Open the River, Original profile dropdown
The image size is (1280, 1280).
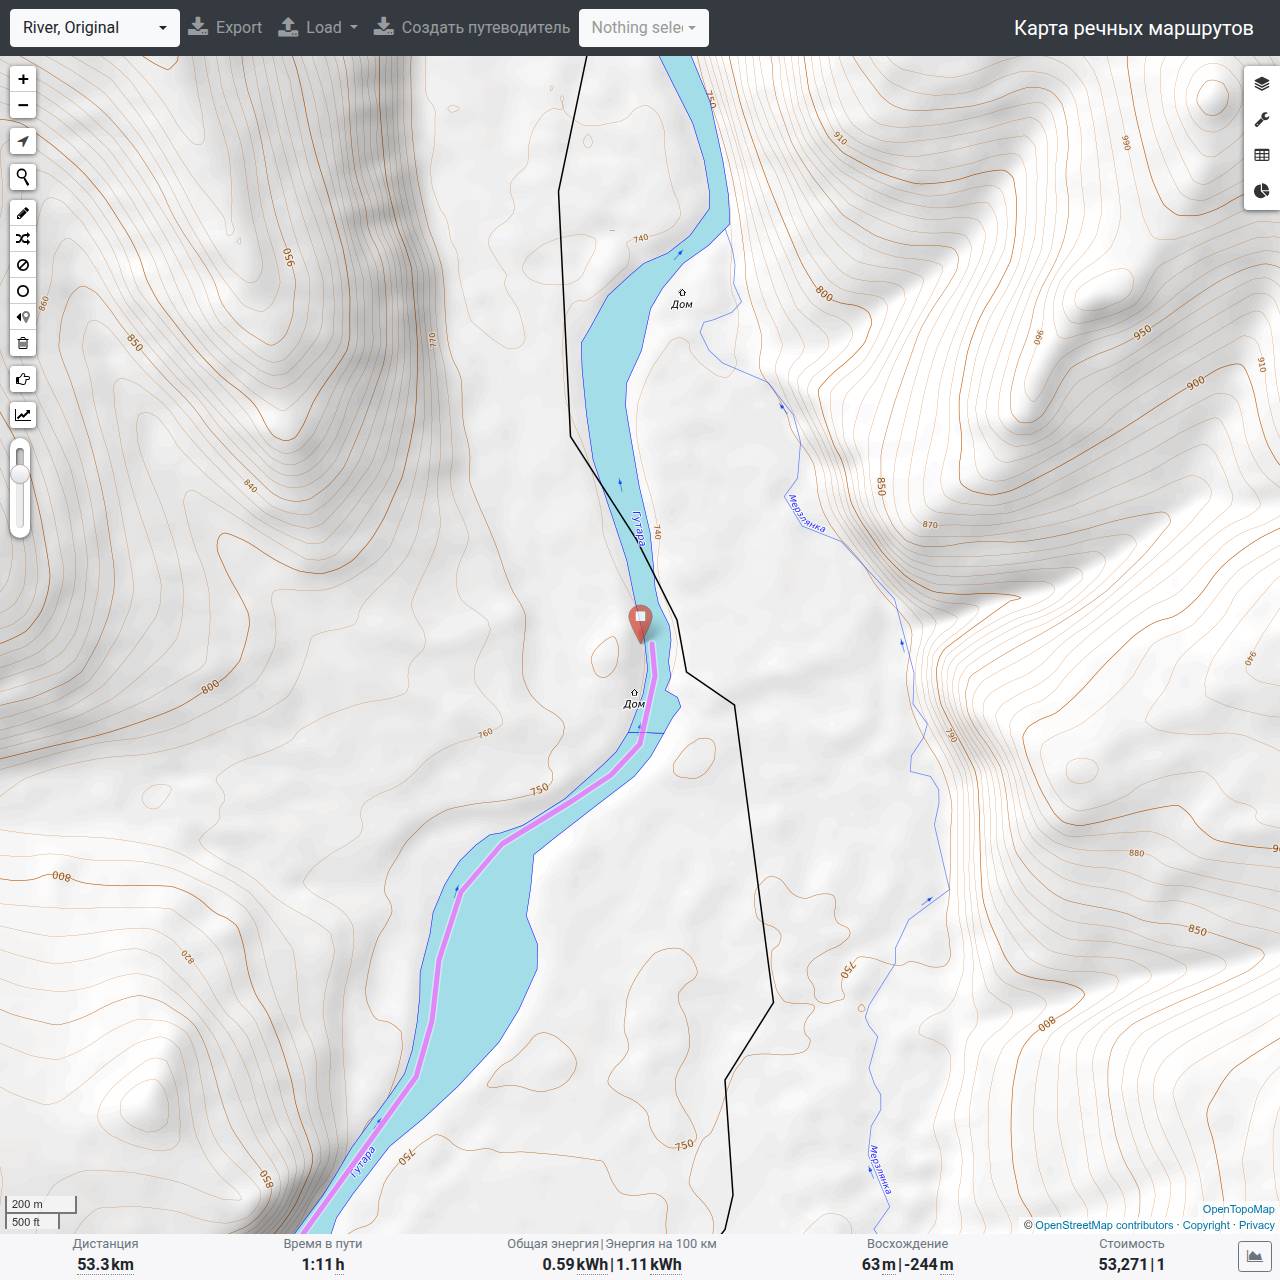pyautogui.click(x=95, y=28)
